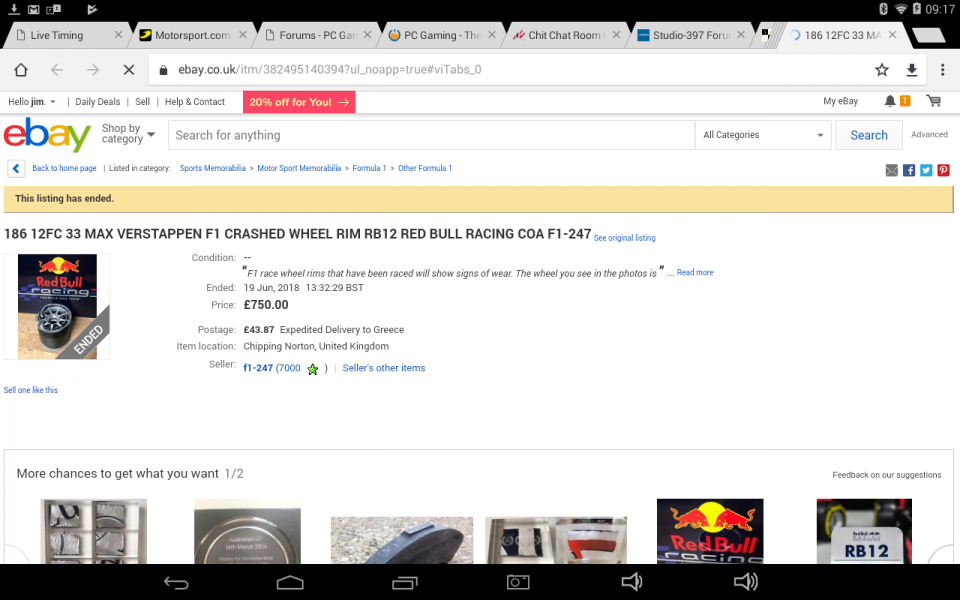Close the Chit Chat Room tab

click(x=616, y=35)
